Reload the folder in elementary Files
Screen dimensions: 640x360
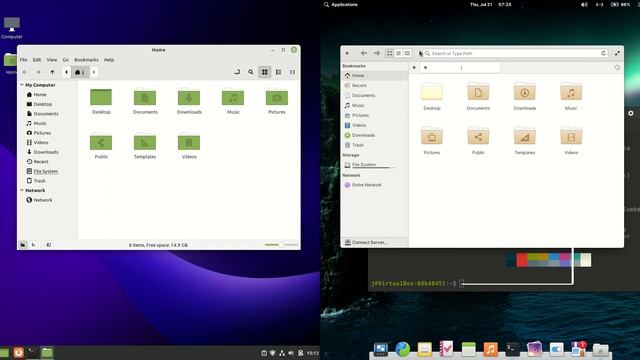tap(603, 53)
